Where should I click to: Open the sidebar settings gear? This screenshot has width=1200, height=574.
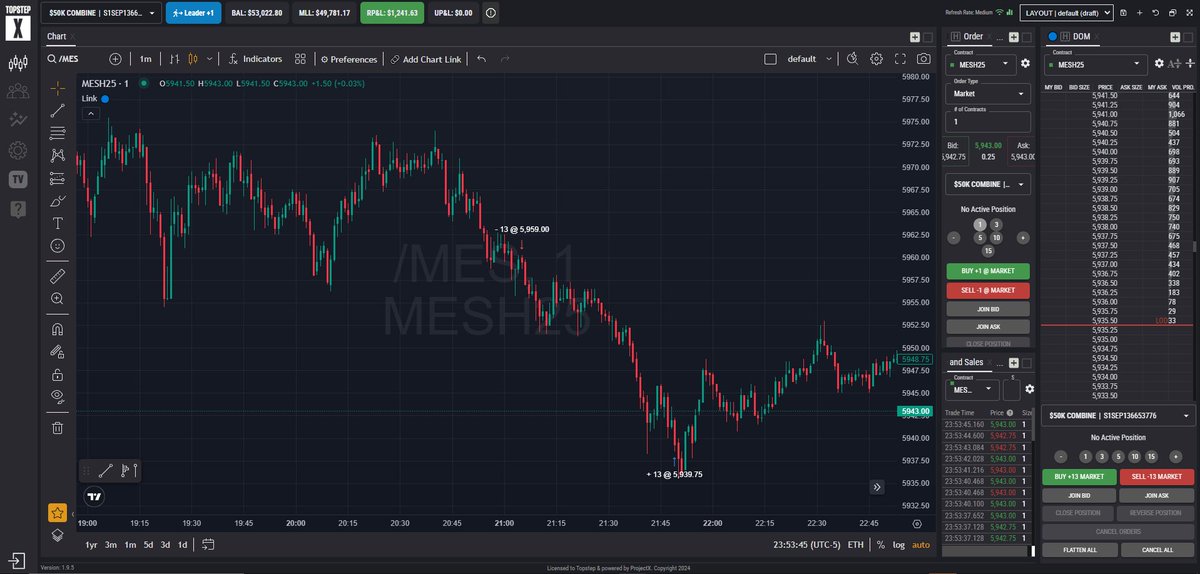(17, 151)
